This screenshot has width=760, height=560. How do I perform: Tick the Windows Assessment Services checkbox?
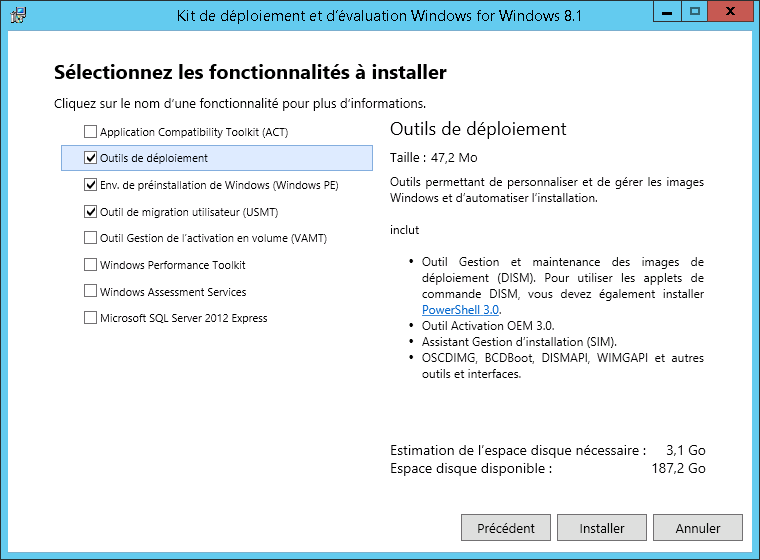coord(91,292)
